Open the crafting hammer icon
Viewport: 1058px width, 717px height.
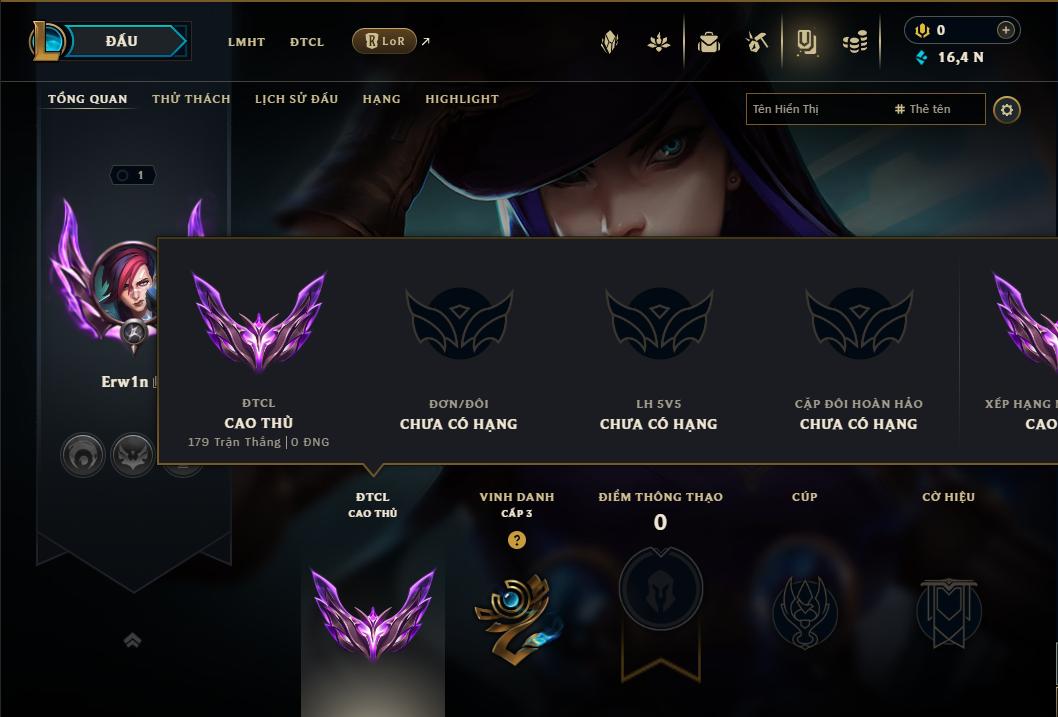tap(756, 42)
